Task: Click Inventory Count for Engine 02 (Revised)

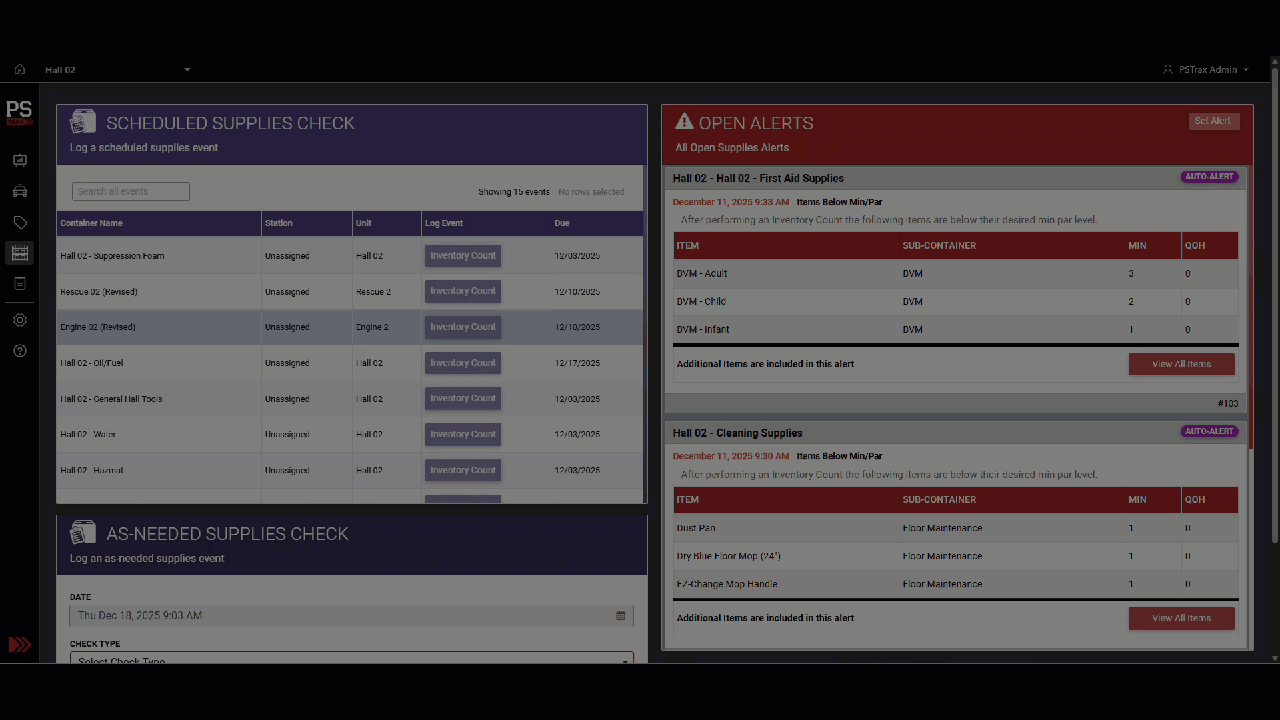Action: [463, 327]
